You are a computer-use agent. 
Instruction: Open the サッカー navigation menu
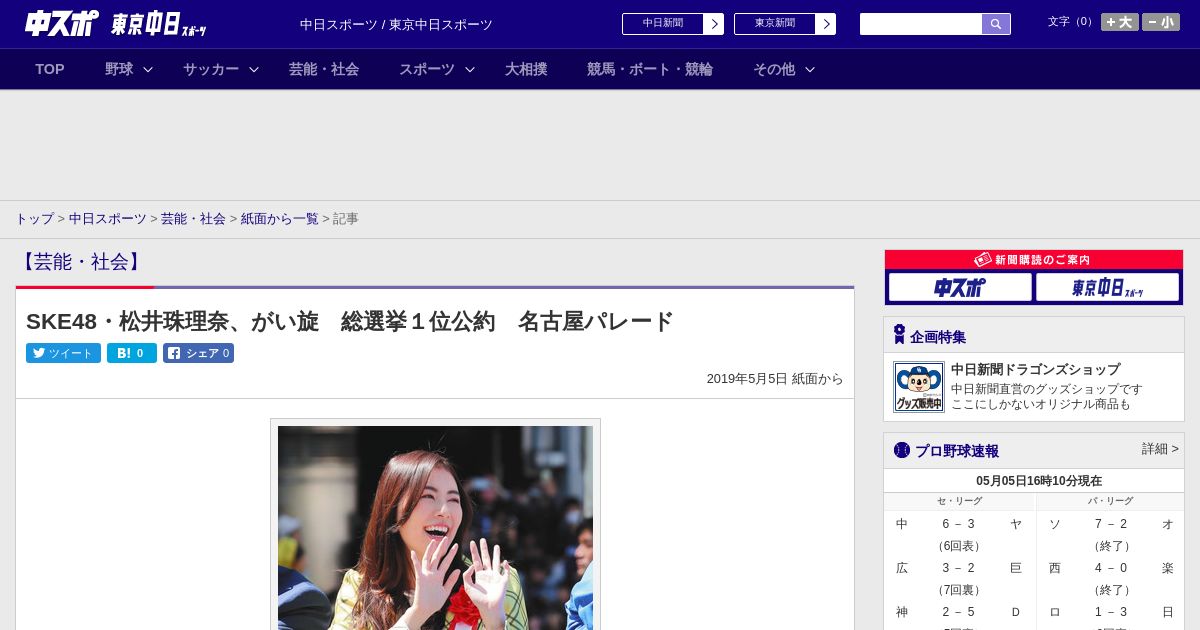pos(211,69)
